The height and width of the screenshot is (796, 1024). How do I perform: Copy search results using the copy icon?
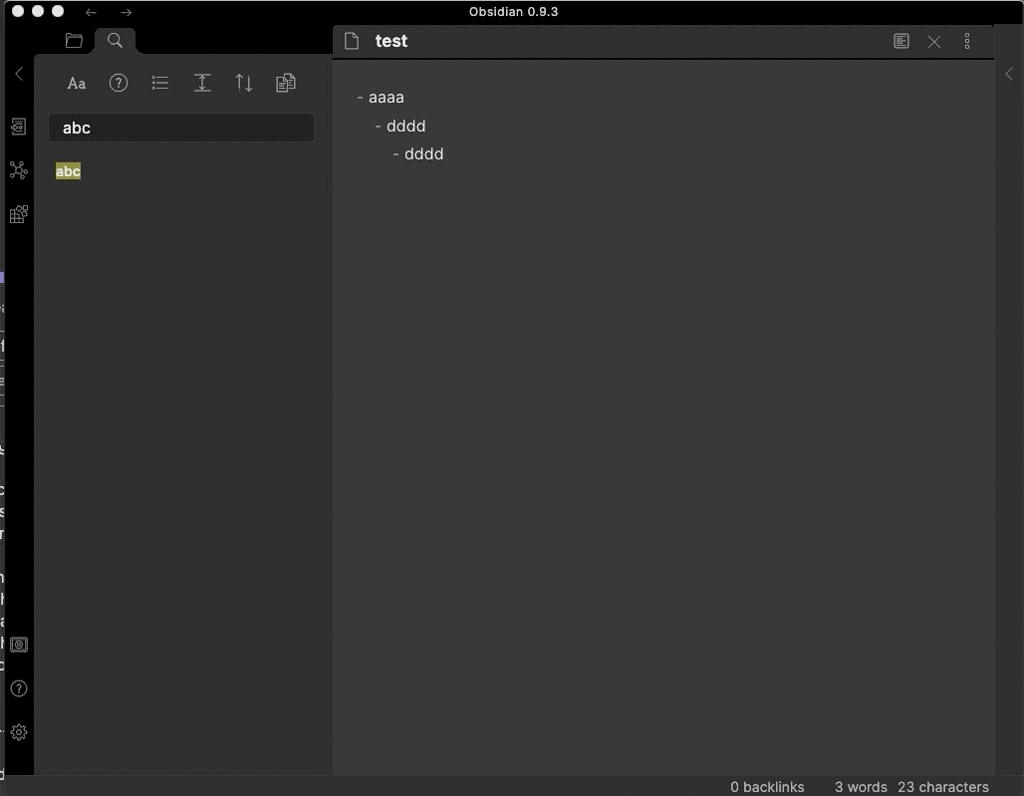pyautogui.click(x=286, y=83)
